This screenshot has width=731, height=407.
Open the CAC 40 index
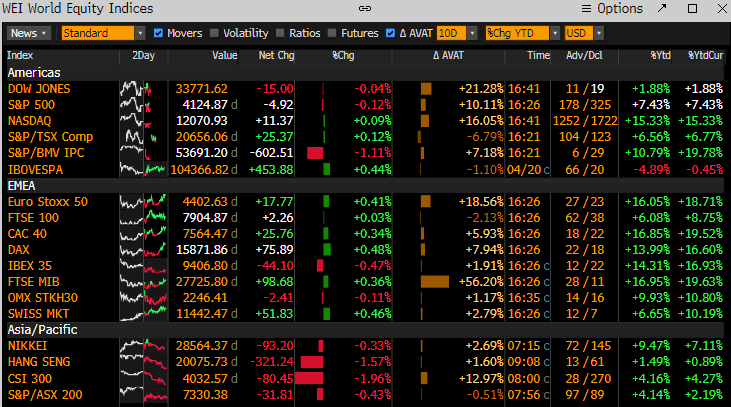(x=27, y=234)
